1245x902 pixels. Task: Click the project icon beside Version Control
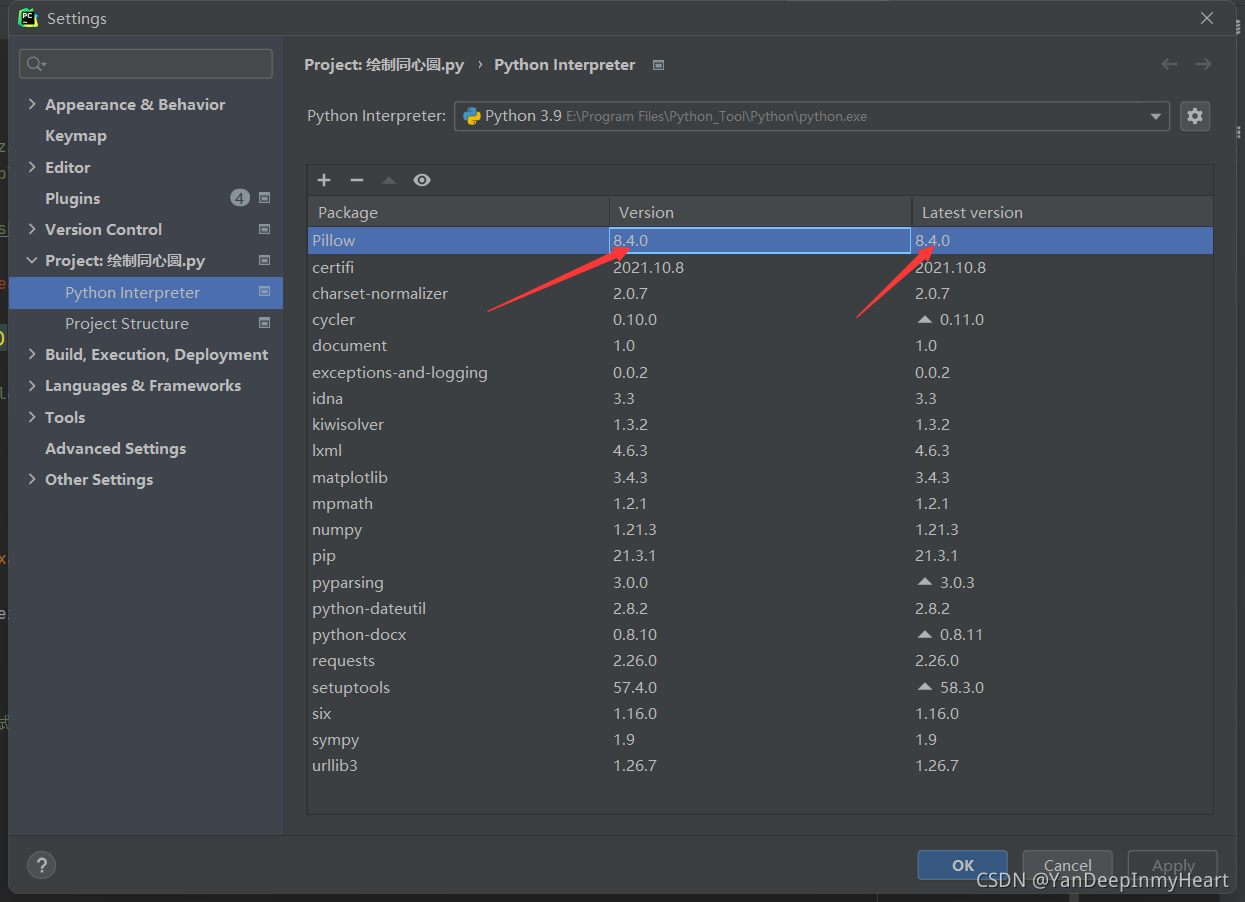pyautogui.click(x=264, y=229)
